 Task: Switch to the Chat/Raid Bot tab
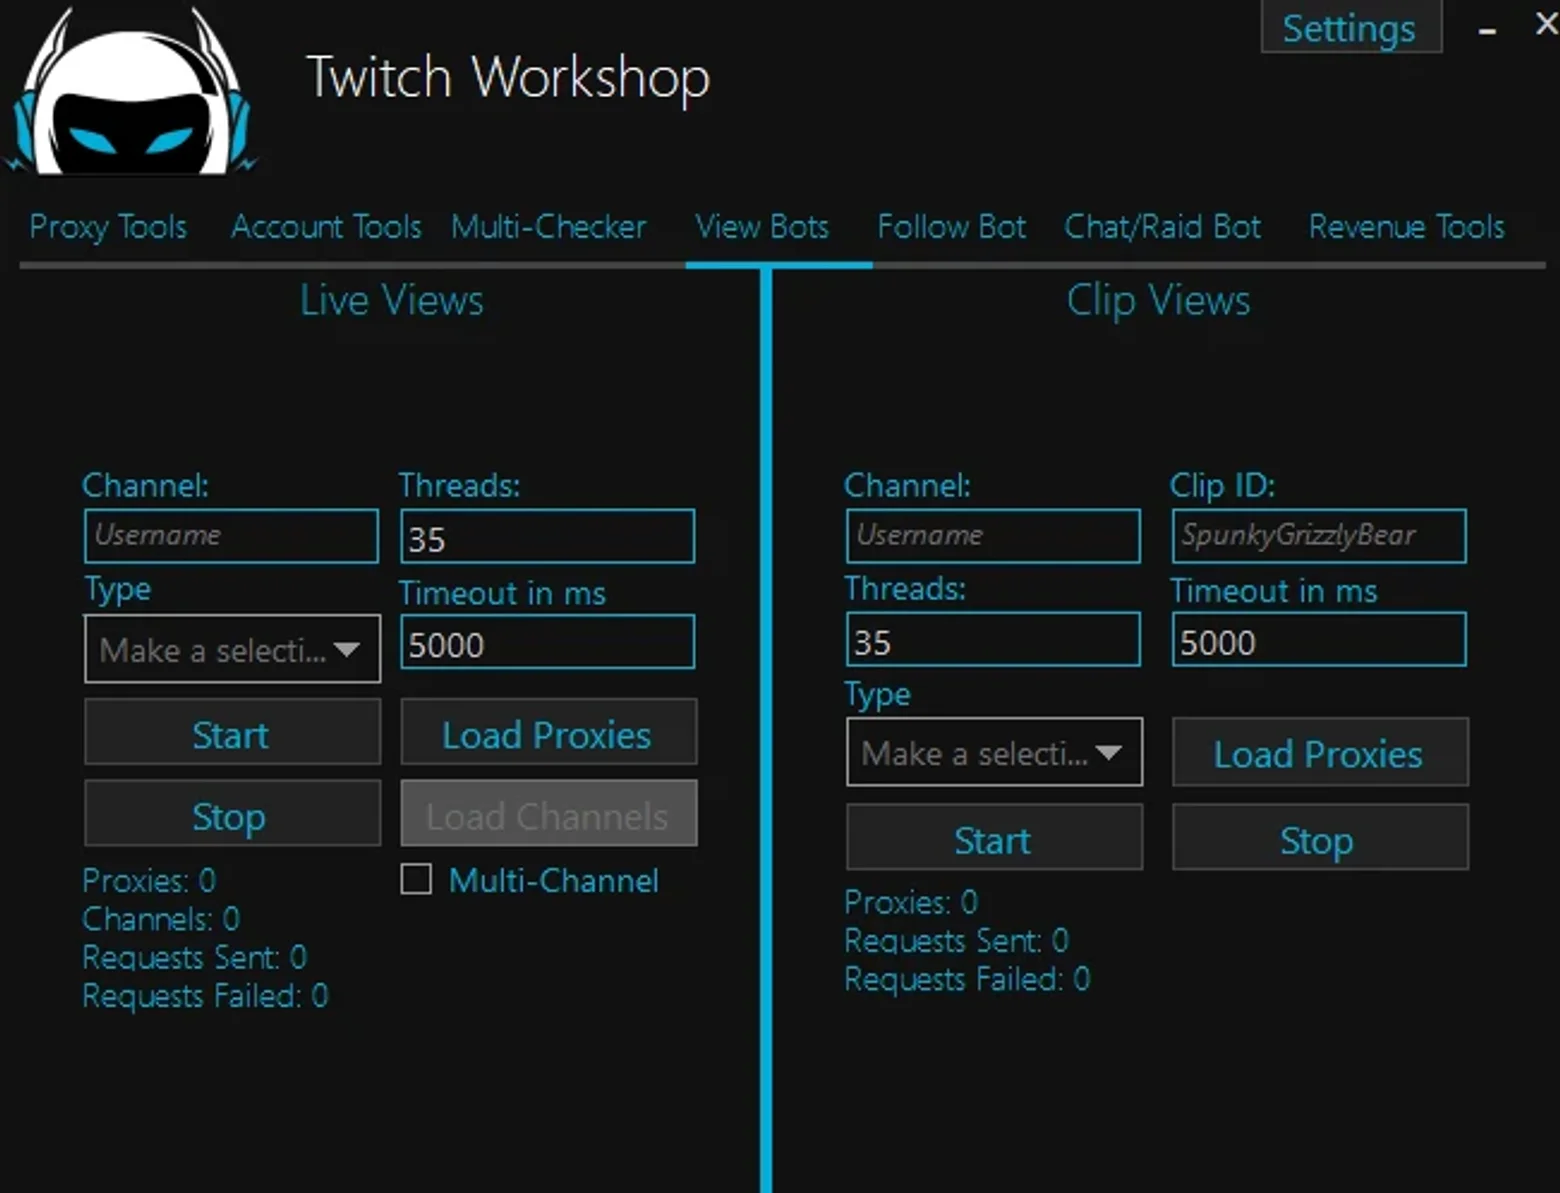1162,227
